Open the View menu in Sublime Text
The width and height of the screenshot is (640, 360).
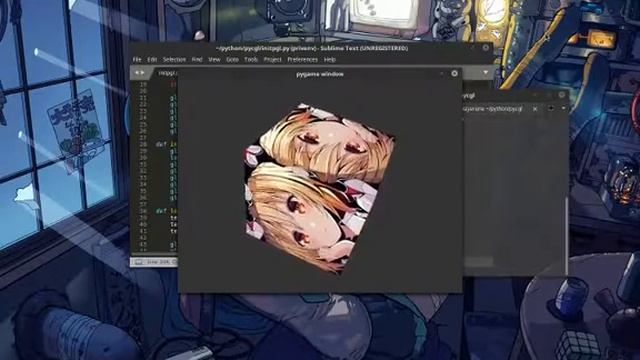pos(214,60)
